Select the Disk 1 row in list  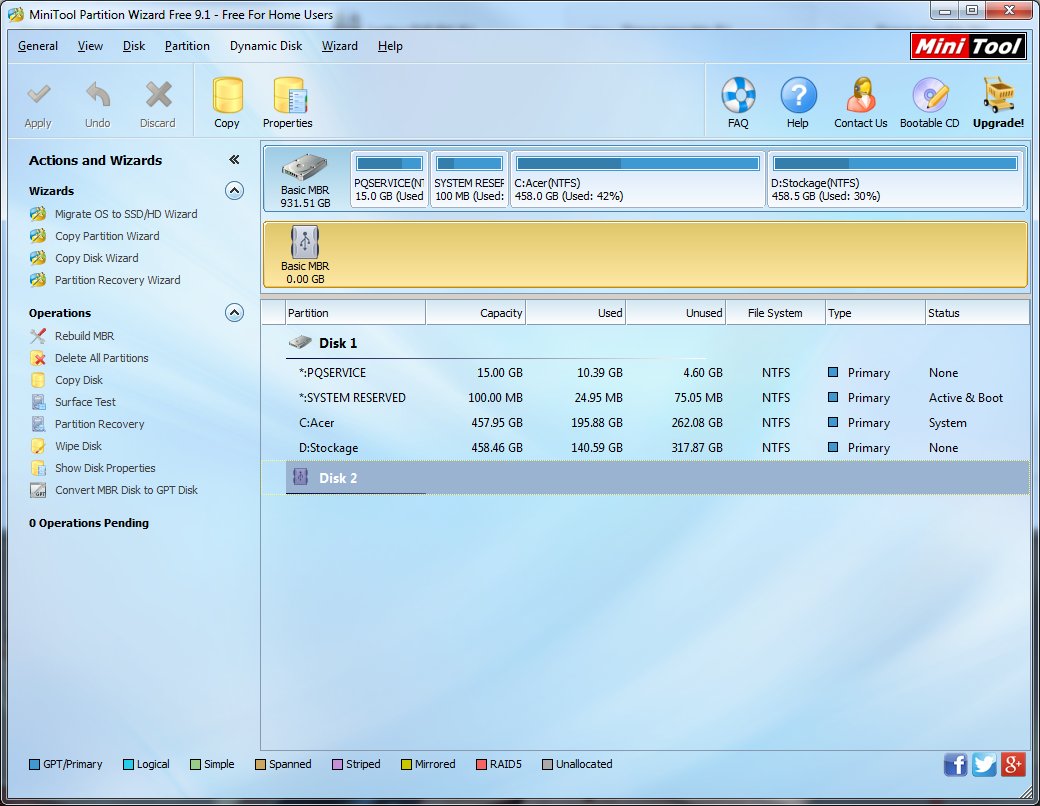645,343
